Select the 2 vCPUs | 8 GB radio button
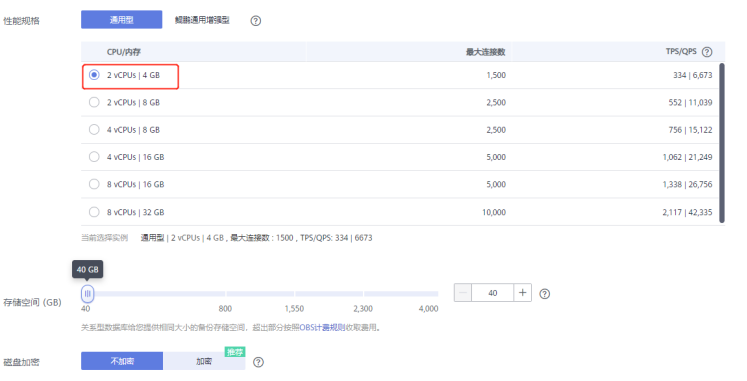This screenshot has width=747, height=381. (94, 102)
